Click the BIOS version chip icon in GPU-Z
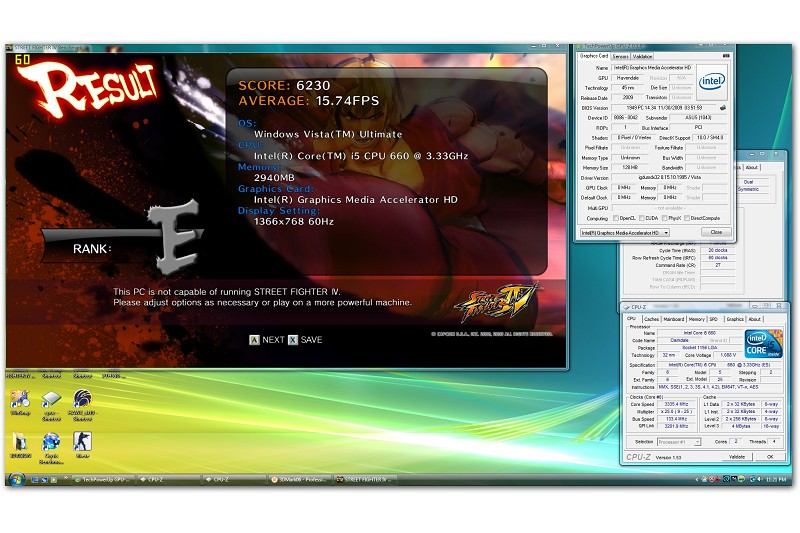 [x=722, y=108]
